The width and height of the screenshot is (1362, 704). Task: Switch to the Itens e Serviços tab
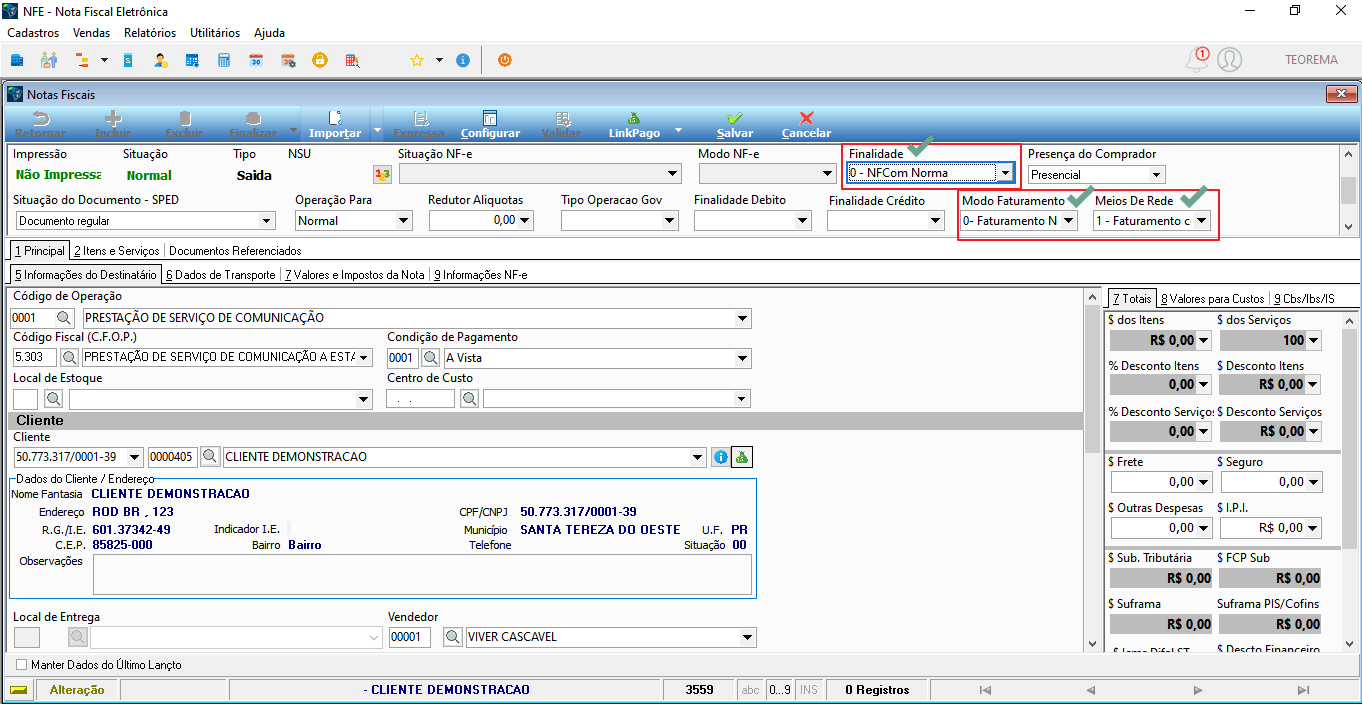117,250
